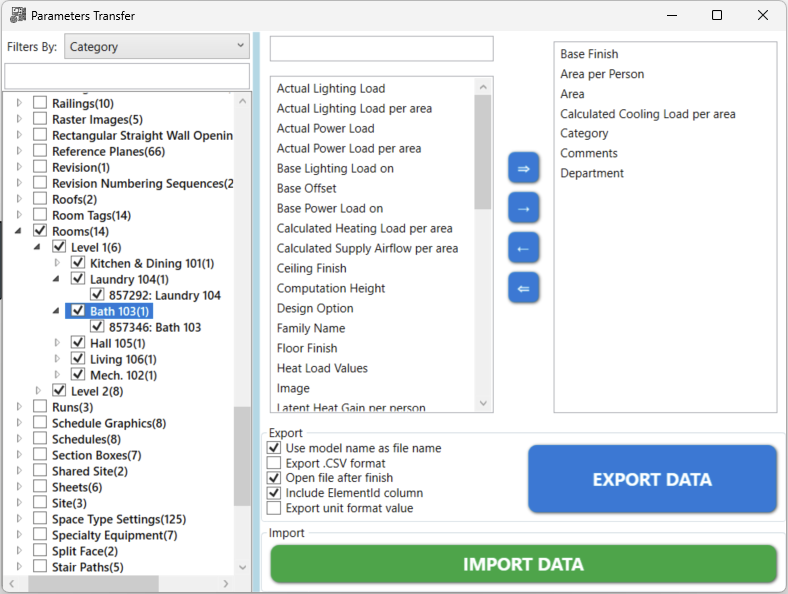Click the move-all-left double arrow button

[523, 288]
